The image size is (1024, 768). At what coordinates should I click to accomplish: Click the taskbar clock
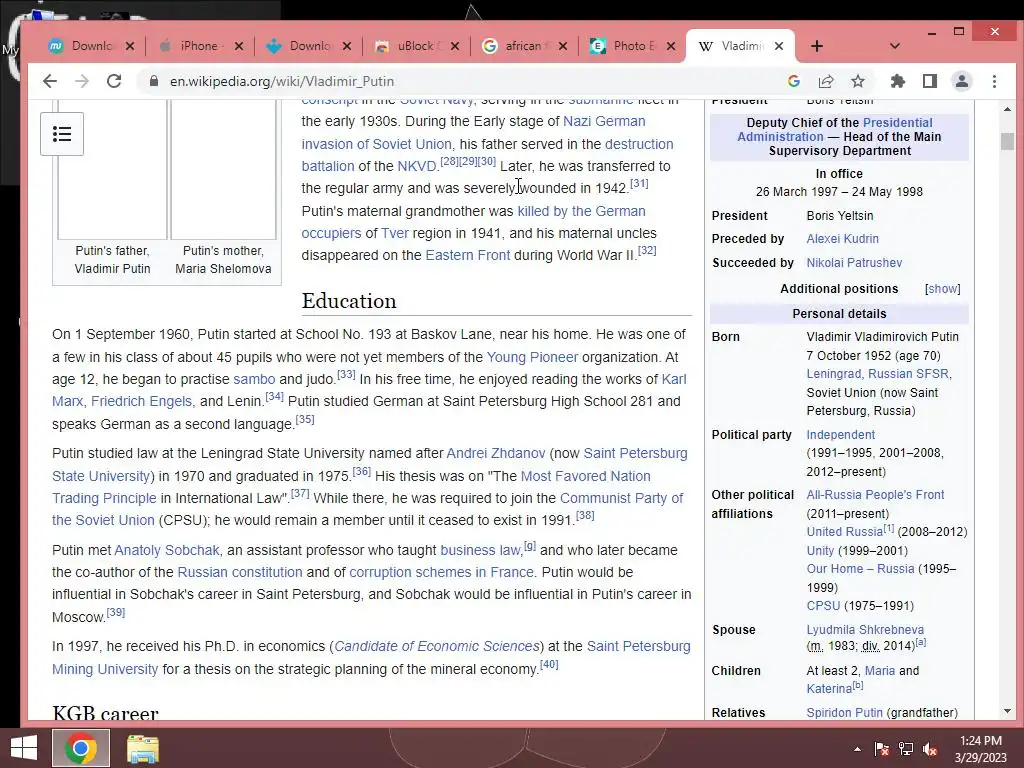[x=980, y=749]
